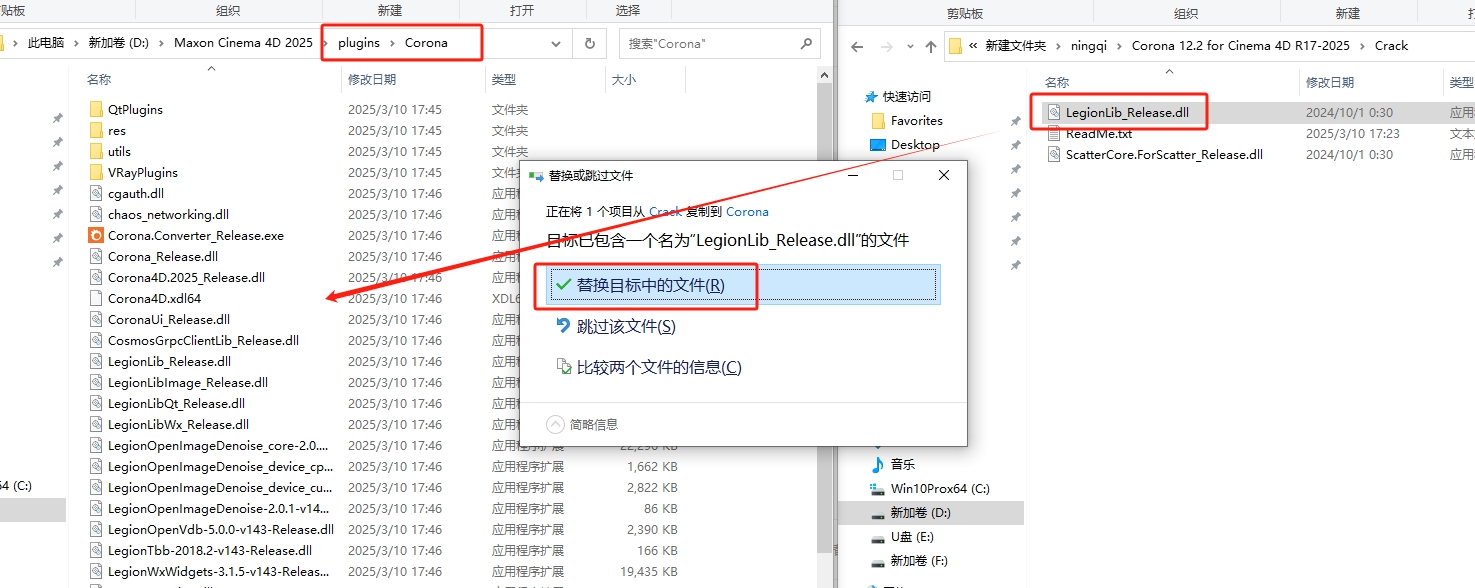Click 此电脑 in left address bar
The width and height of the screenshot is (1475, 588).
point(46,43)
